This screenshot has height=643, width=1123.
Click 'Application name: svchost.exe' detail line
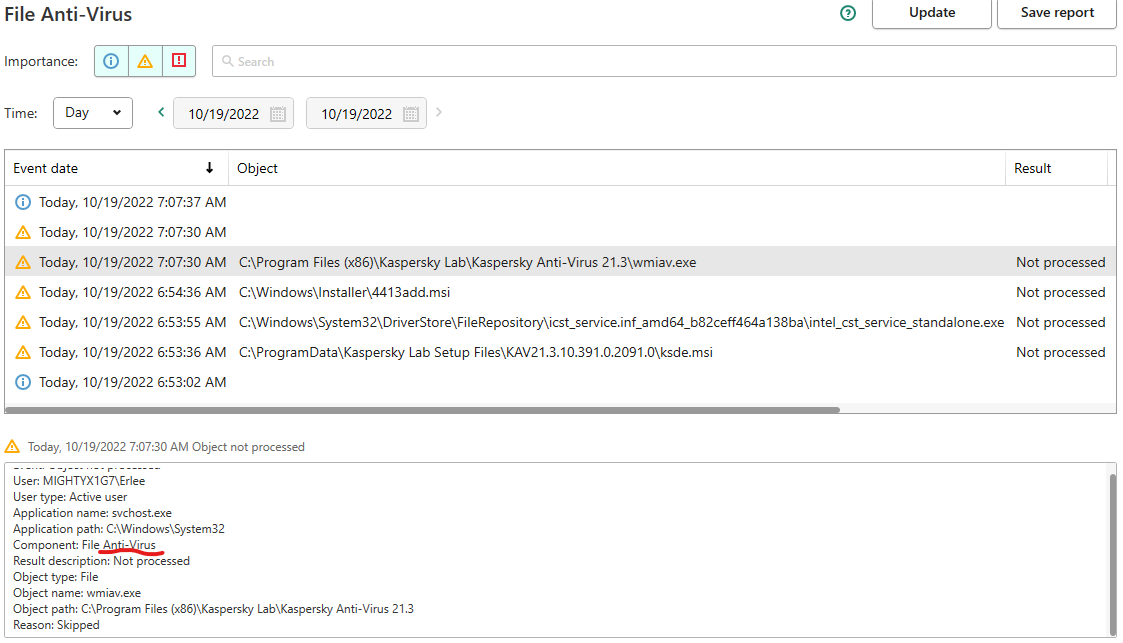(x=92, y=513)
